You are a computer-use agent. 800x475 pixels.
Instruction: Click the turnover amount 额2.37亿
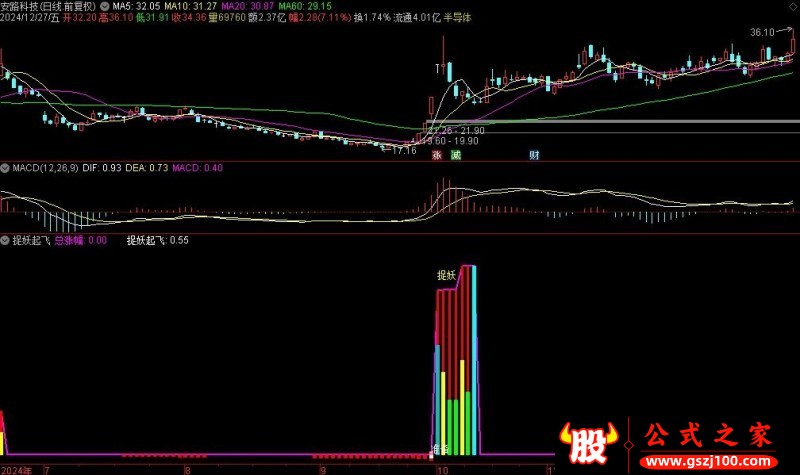[x=267, y=18]
